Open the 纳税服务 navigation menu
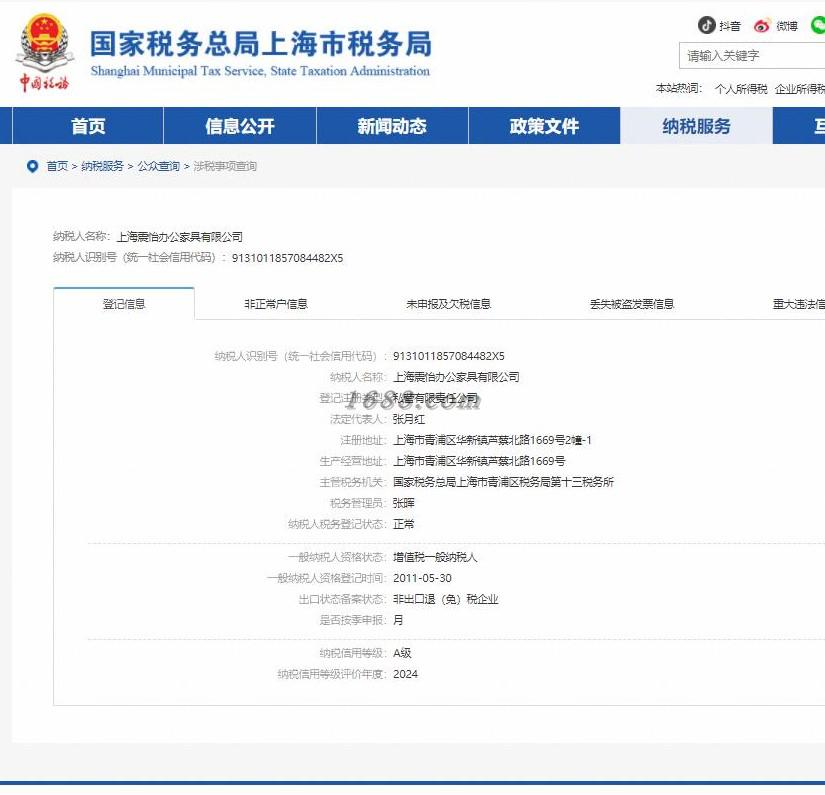825x795 pixels. (x=696, y=126)
